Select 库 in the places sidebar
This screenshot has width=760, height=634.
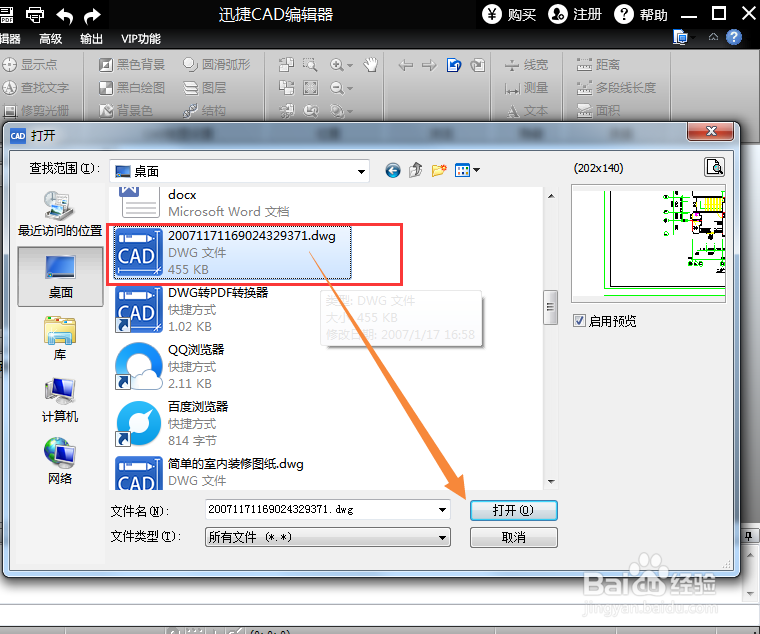60,338
